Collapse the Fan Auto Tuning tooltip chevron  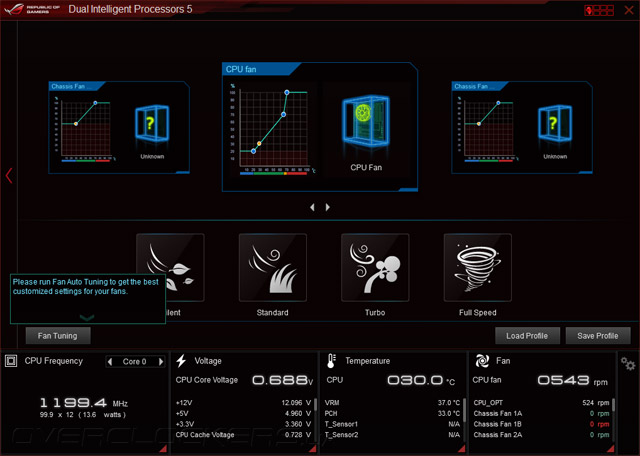click(x=87, y=317)
